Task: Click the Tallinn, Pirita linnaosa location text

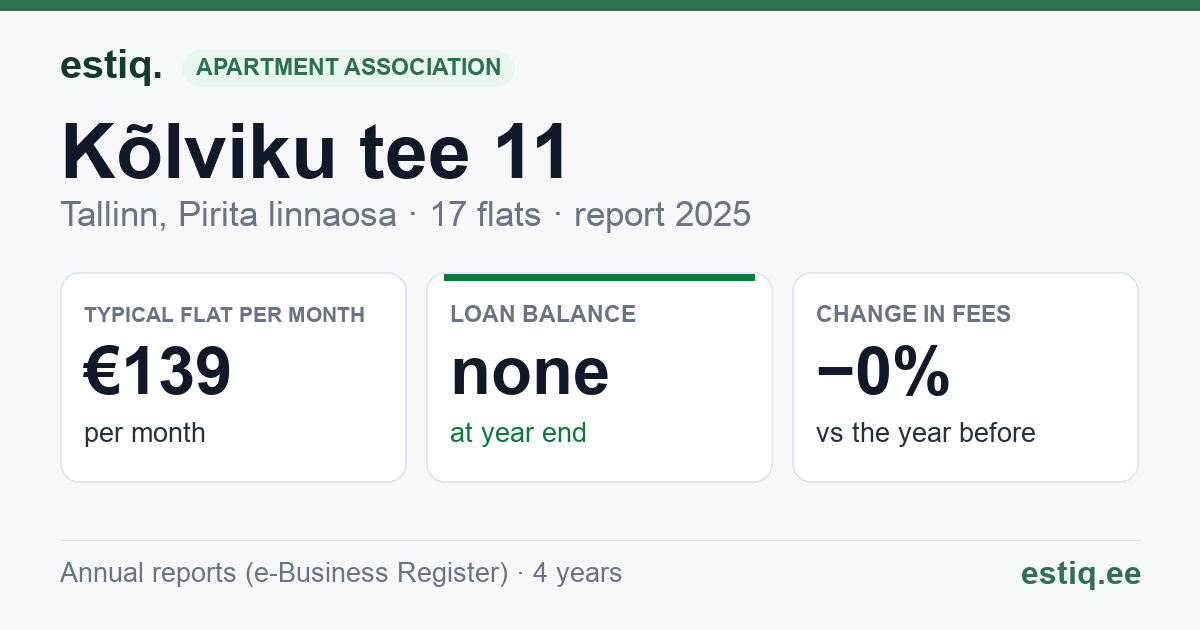Action: pyautogui.click(x=229, y=214)
